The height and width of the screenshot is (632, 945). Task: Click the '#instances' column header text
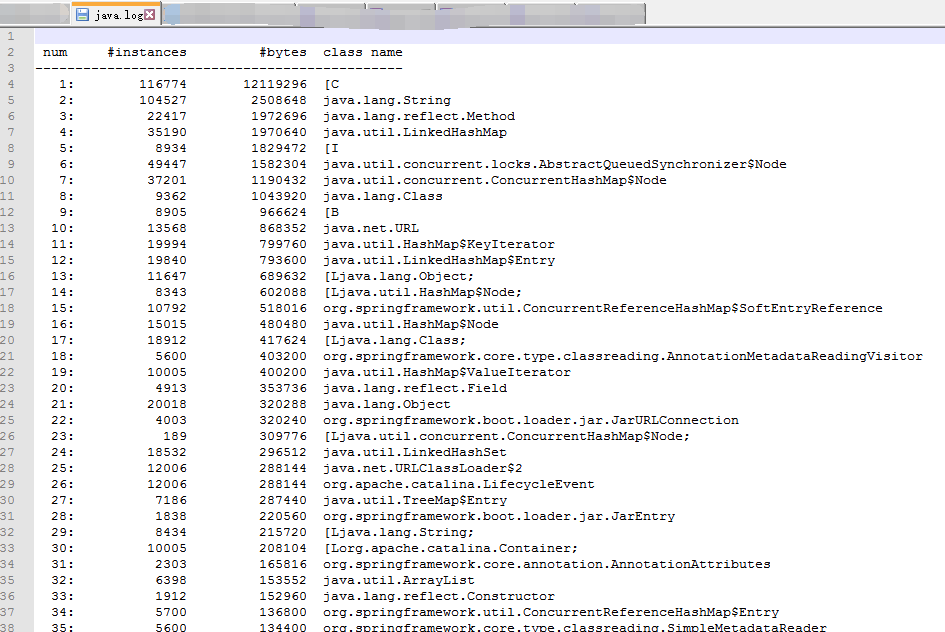[x=147, y=52]
